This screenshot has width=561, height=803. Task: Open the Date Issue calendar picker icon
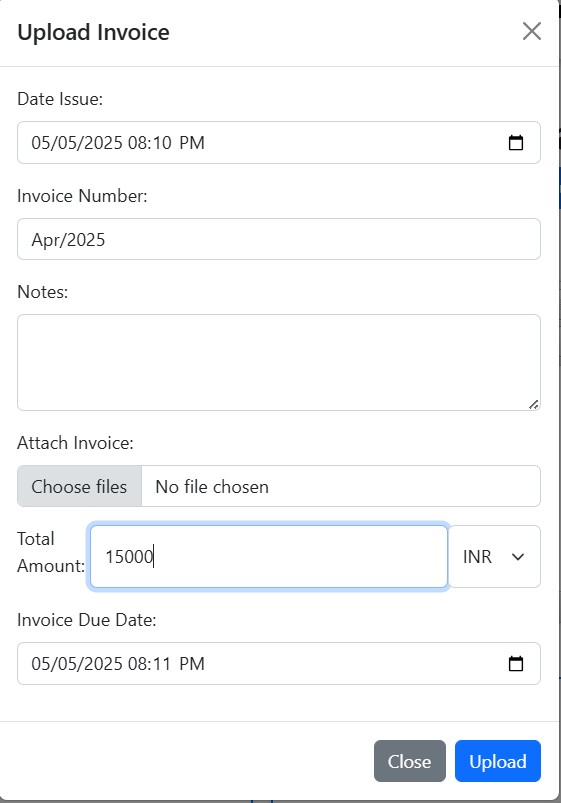[x=515, y=142]
